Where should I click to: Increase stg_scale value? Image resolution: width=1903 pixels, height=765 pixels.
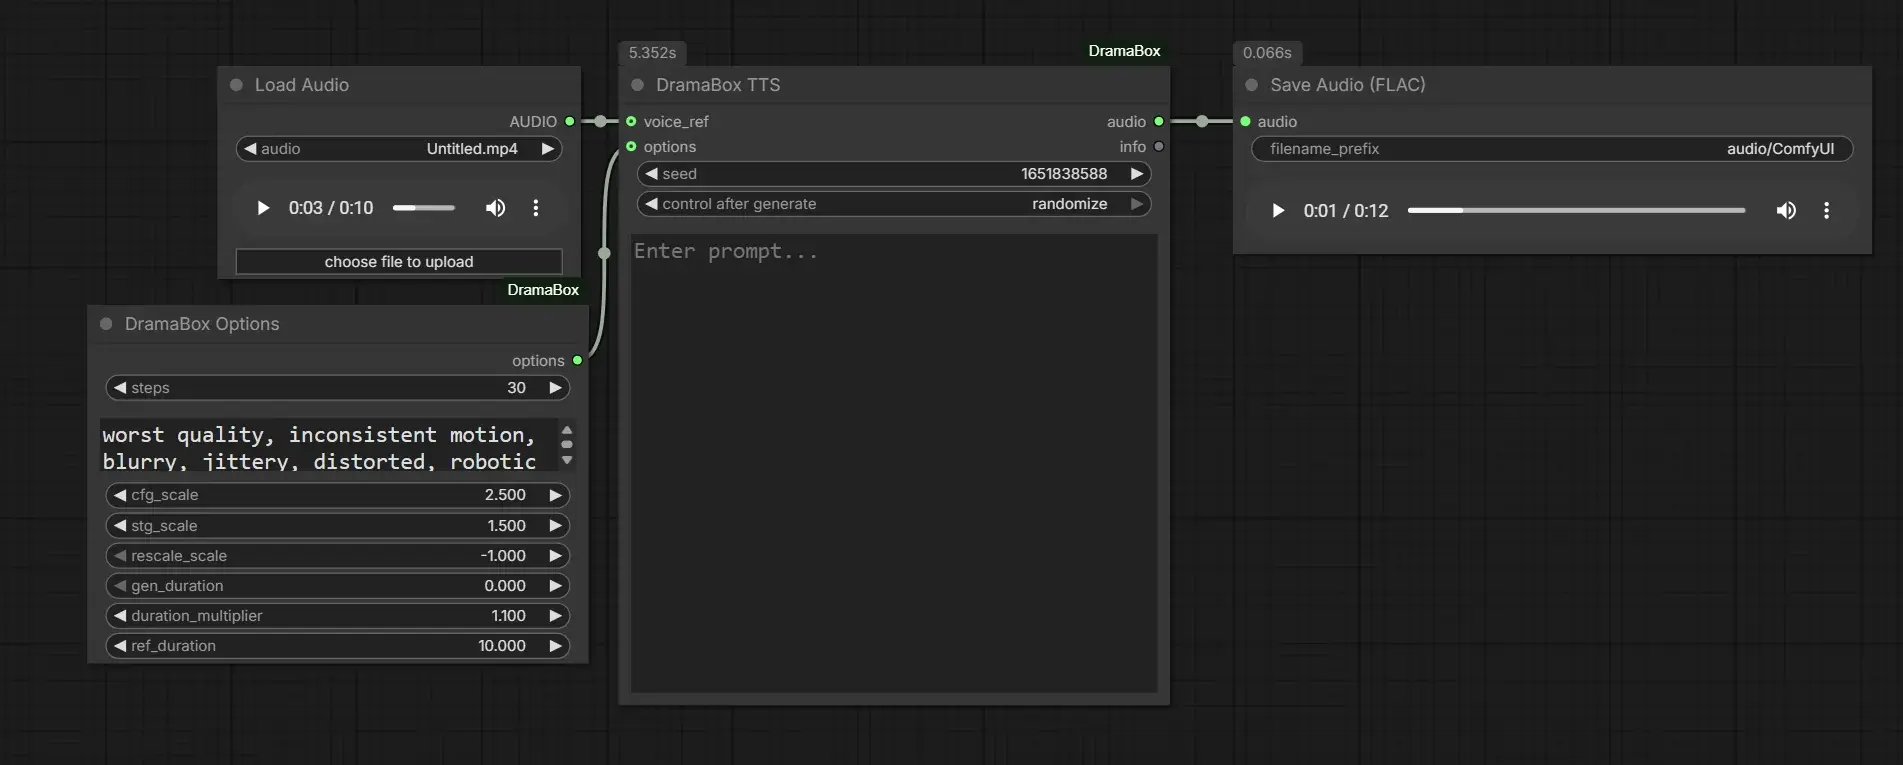556,526
